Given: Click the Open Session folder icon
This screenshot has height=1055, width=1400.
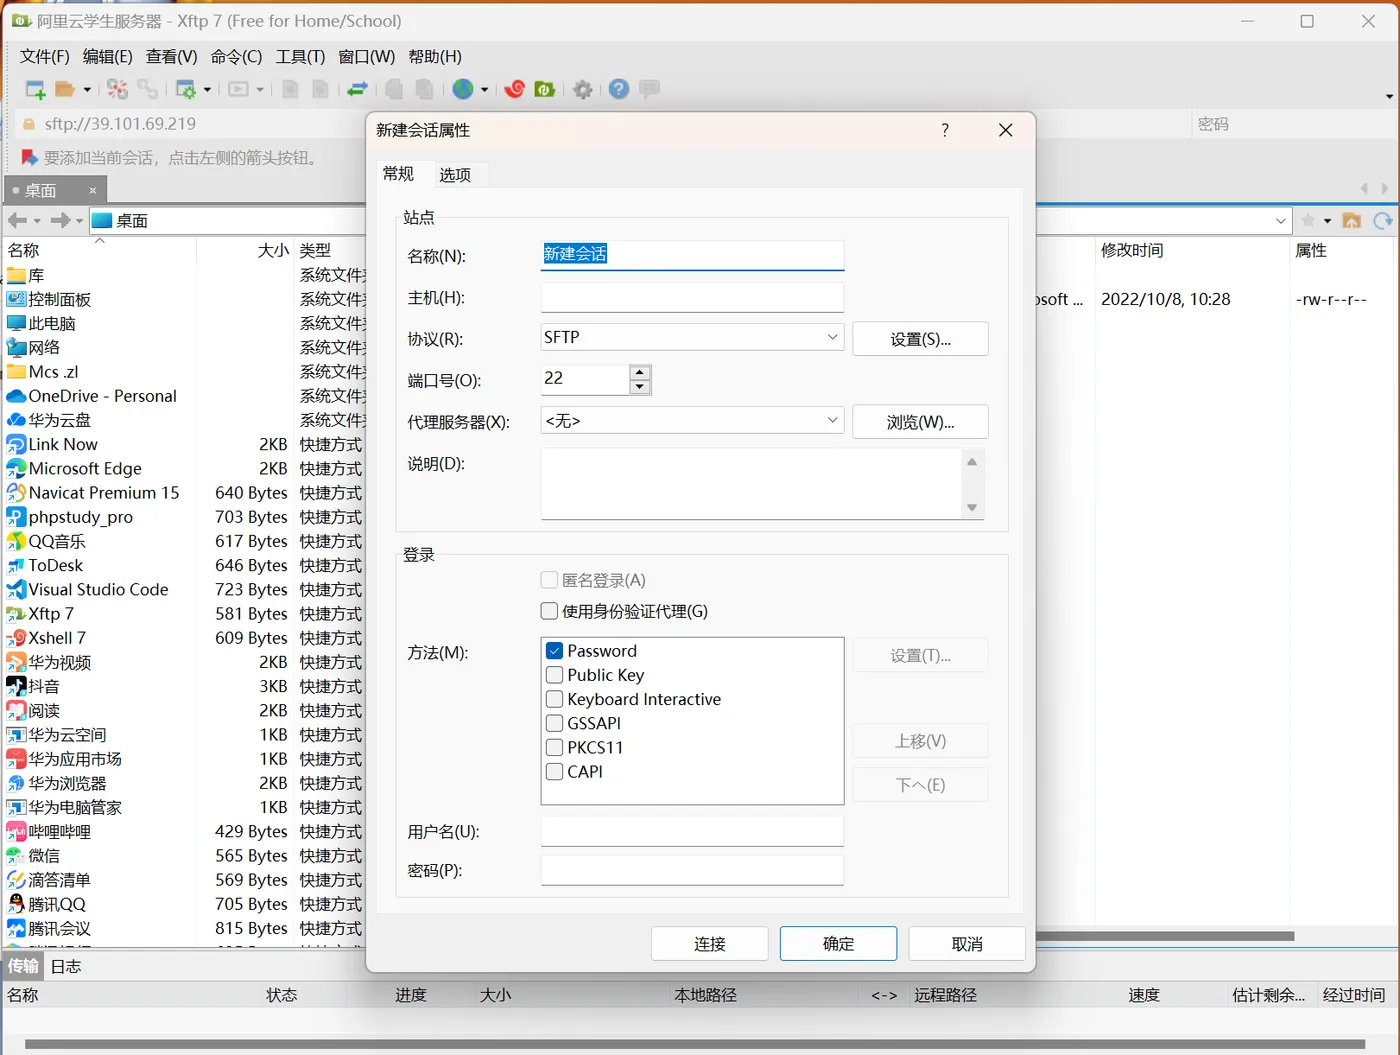Looking at the screenshot, I should point(65,90).
